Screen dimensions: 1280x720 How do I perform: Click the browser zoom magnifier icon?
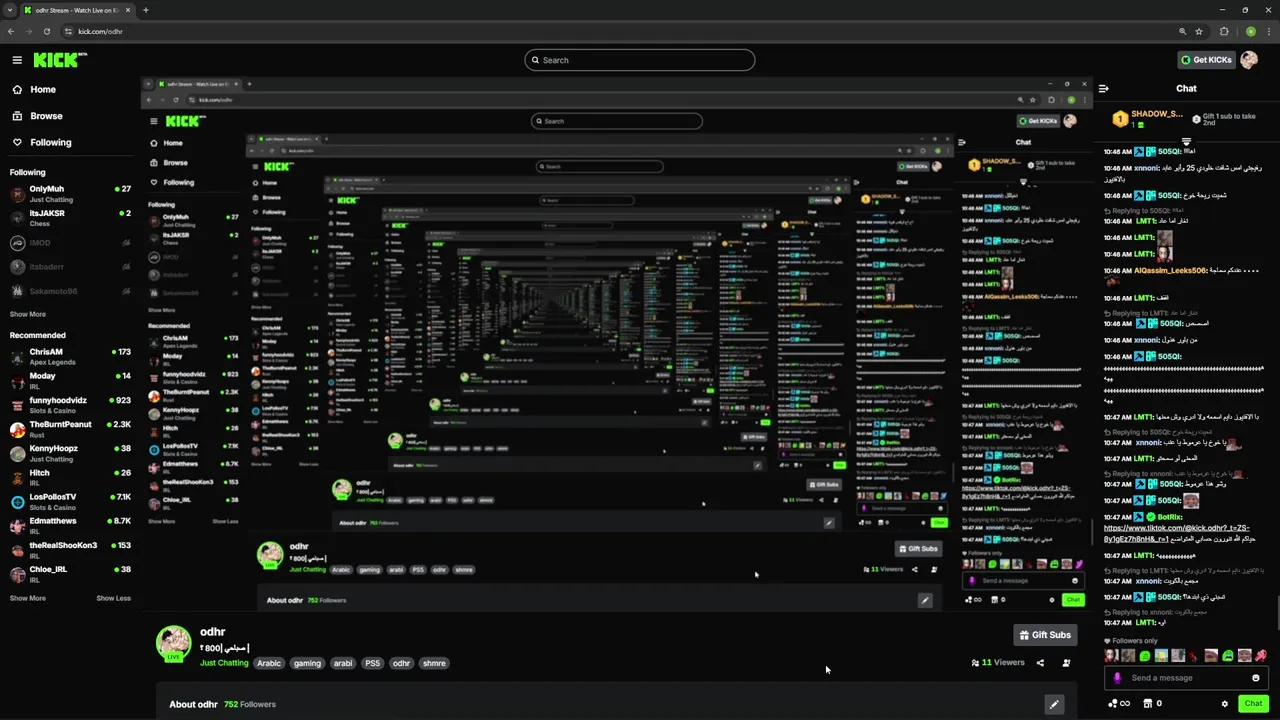click(1183, 31)
